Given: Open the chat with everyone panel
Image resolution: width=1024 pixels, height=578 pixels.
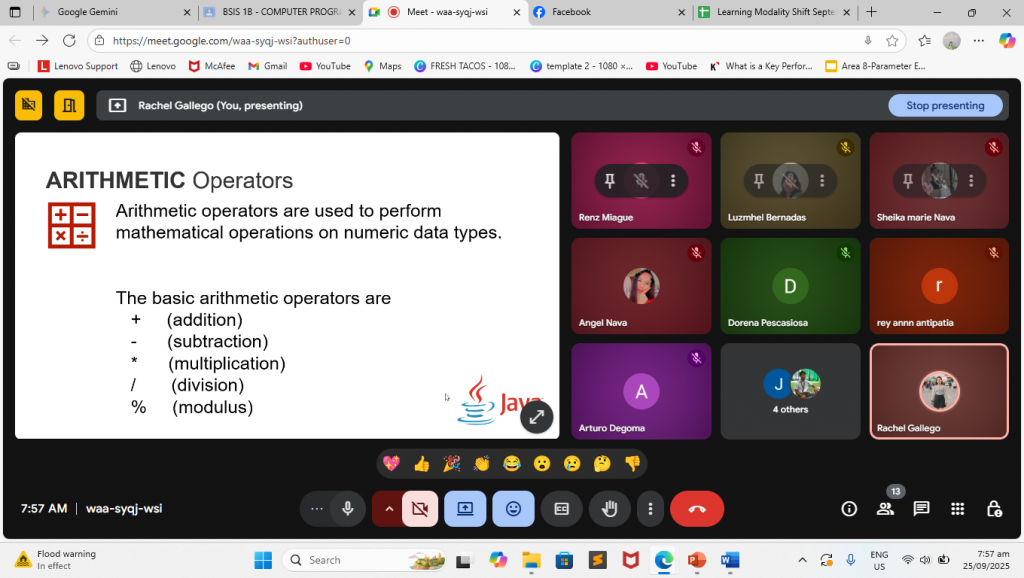Looking at the screenshot, I should point(921,508).
